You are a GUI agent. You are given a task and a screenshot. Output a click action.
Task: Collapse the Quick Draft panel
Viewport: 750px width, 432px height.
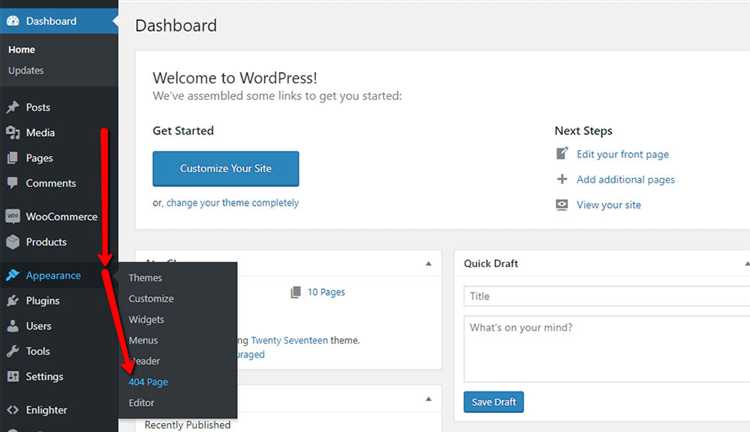click(745, 264)
